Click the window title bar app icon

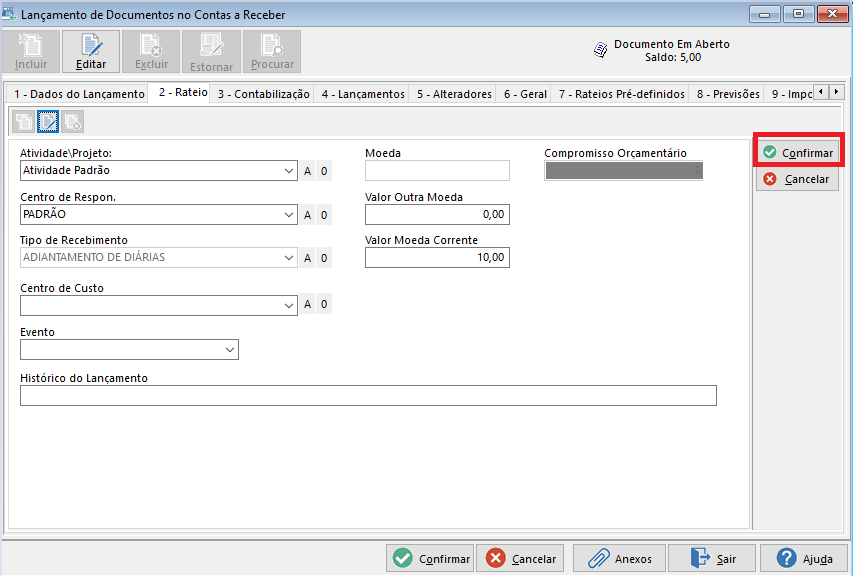tap(9, 14)
